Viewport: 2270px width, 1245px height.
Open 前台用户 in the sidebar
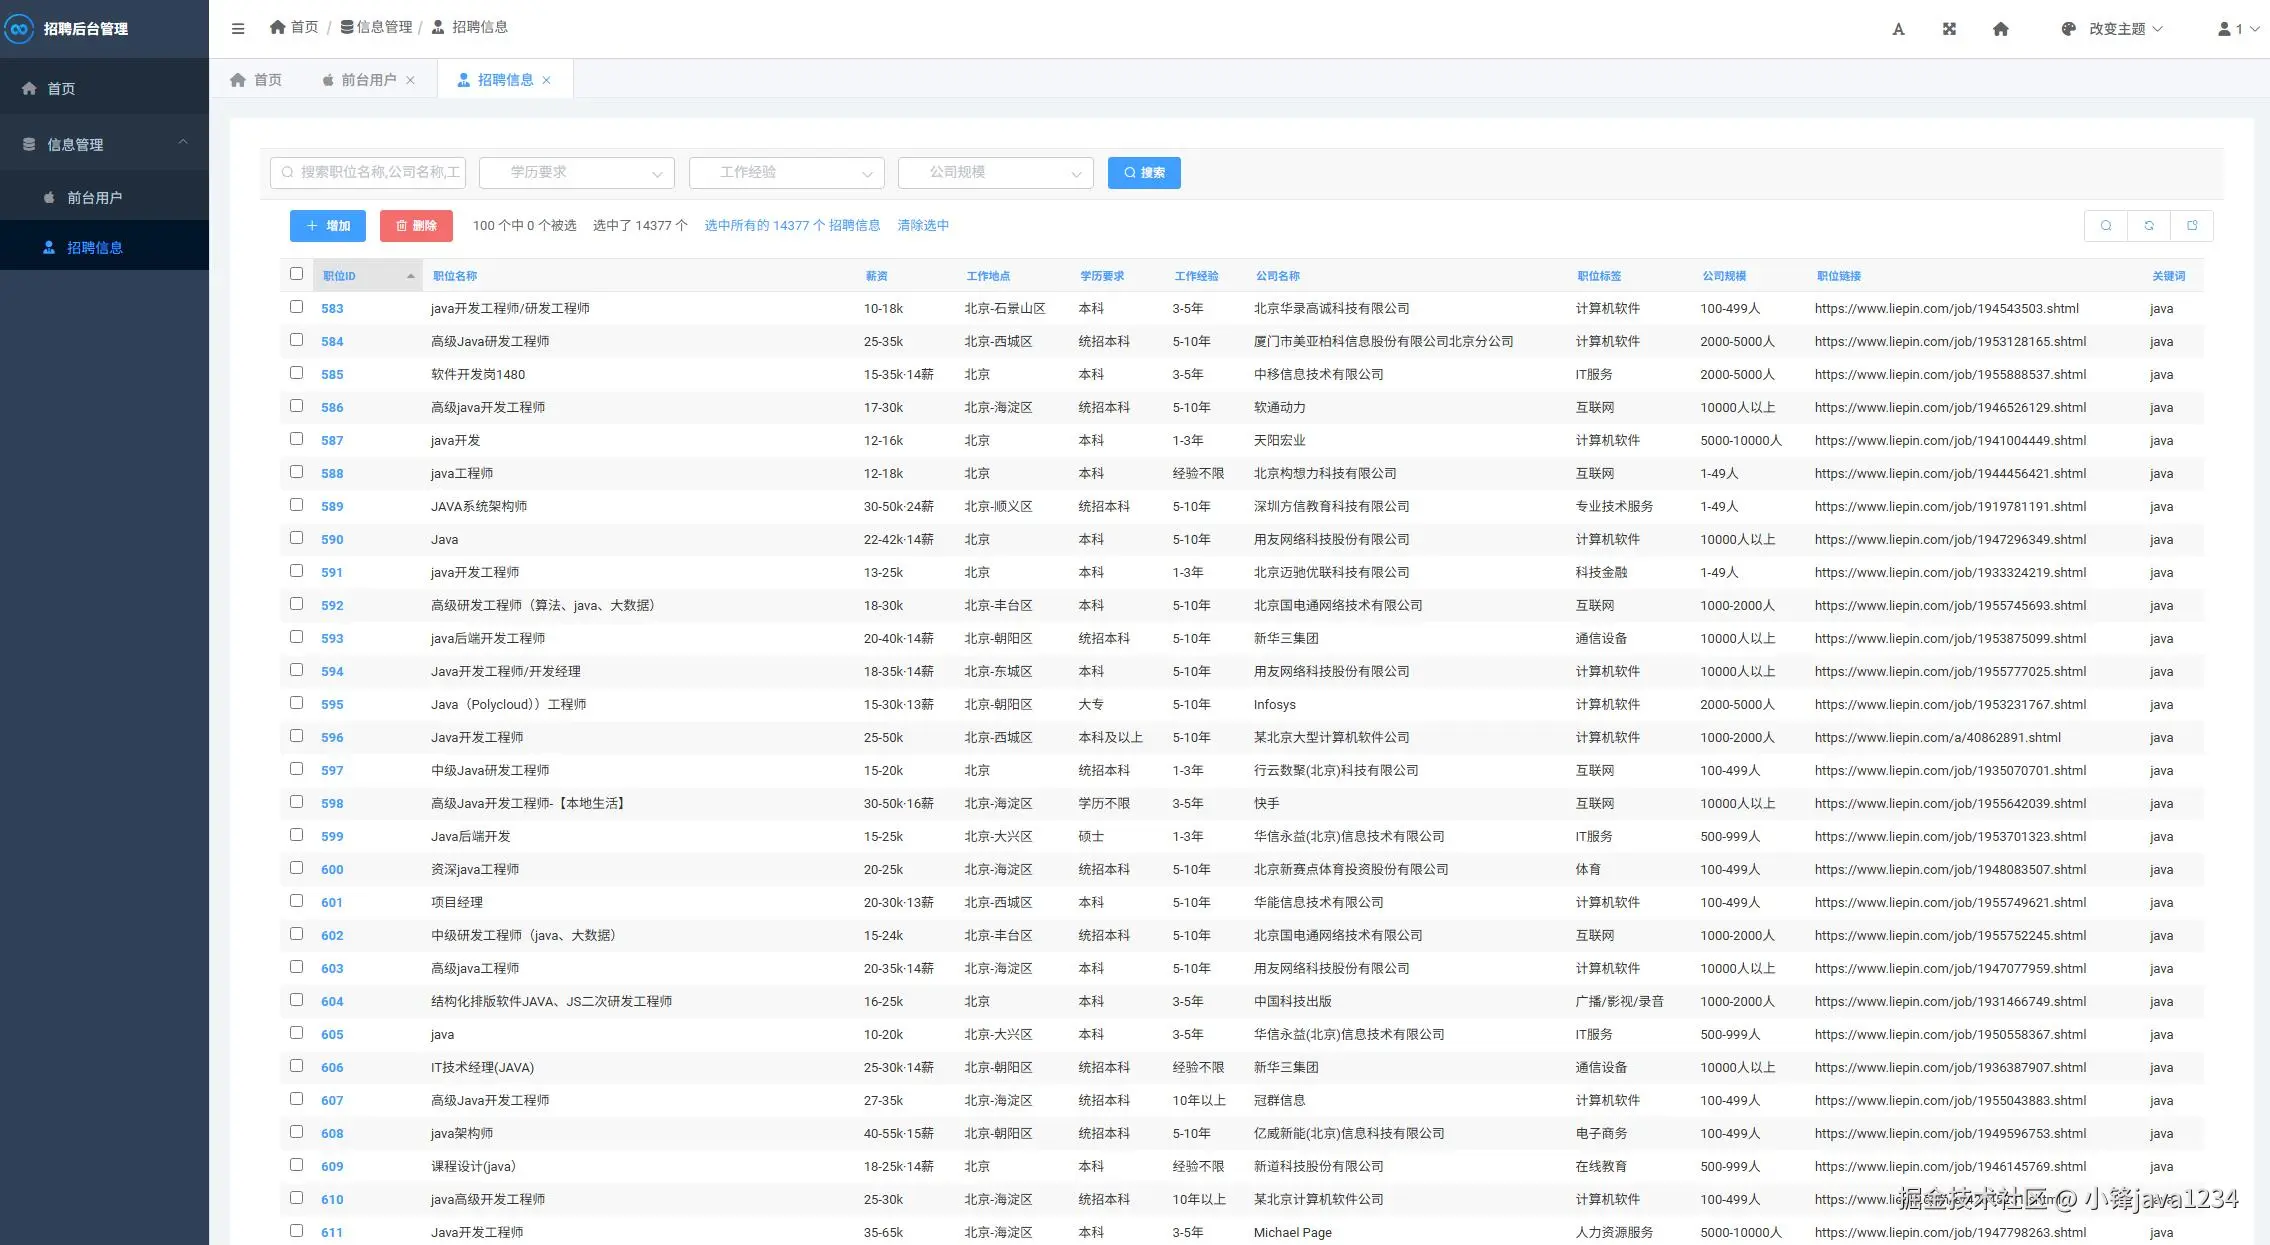[x=94, y=198]
